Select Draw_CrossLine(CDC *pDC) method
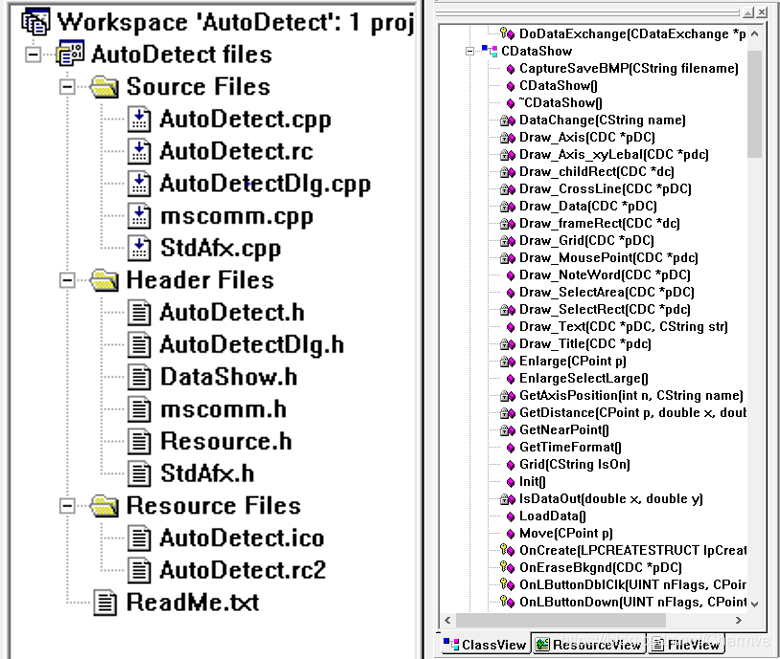 (x=605, y=189)
